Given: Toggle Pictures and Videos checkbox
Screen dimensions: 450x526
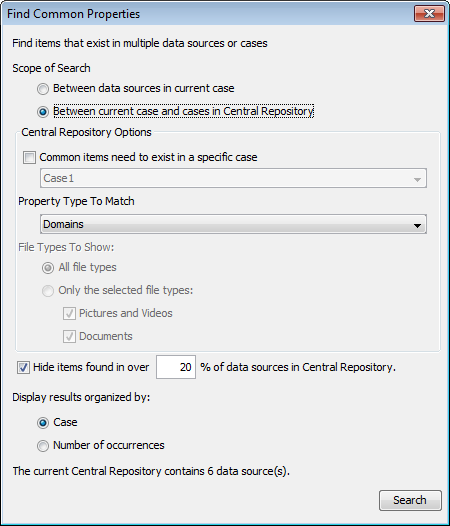Looking at the screenshot, I should 69,314.
